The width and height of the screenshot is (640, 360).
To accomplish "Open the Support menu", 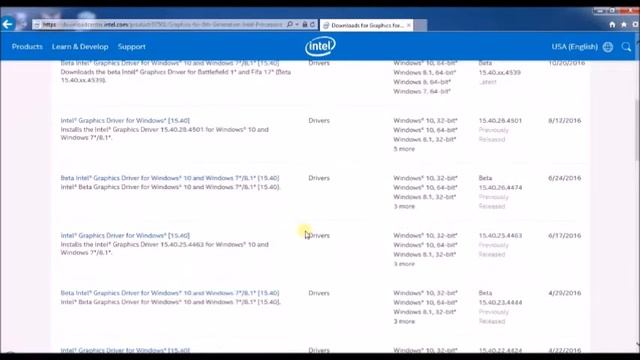I will tap(132, 47).
